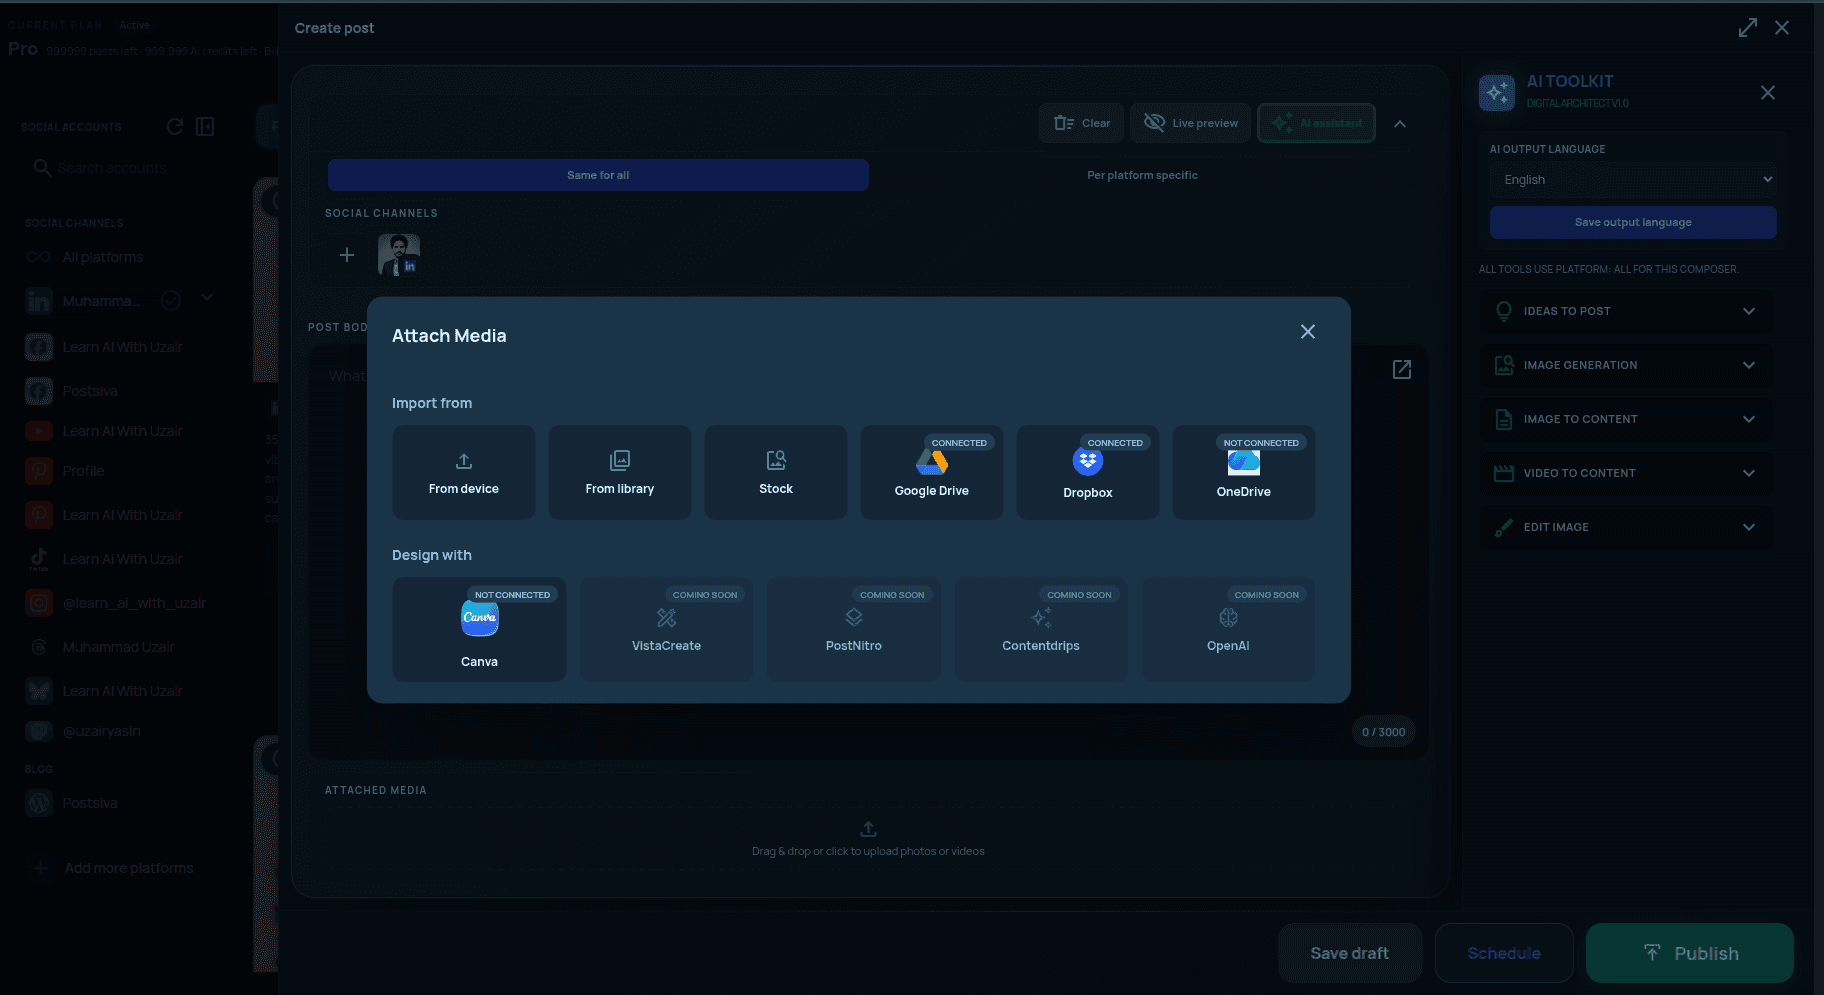Toggle Live preview
1824x995 pixels.
point(1190,123)
